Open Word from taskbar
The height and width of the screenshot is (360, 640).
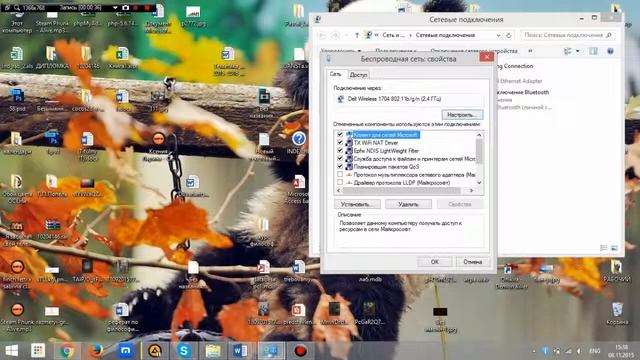[x=241, y=350]
